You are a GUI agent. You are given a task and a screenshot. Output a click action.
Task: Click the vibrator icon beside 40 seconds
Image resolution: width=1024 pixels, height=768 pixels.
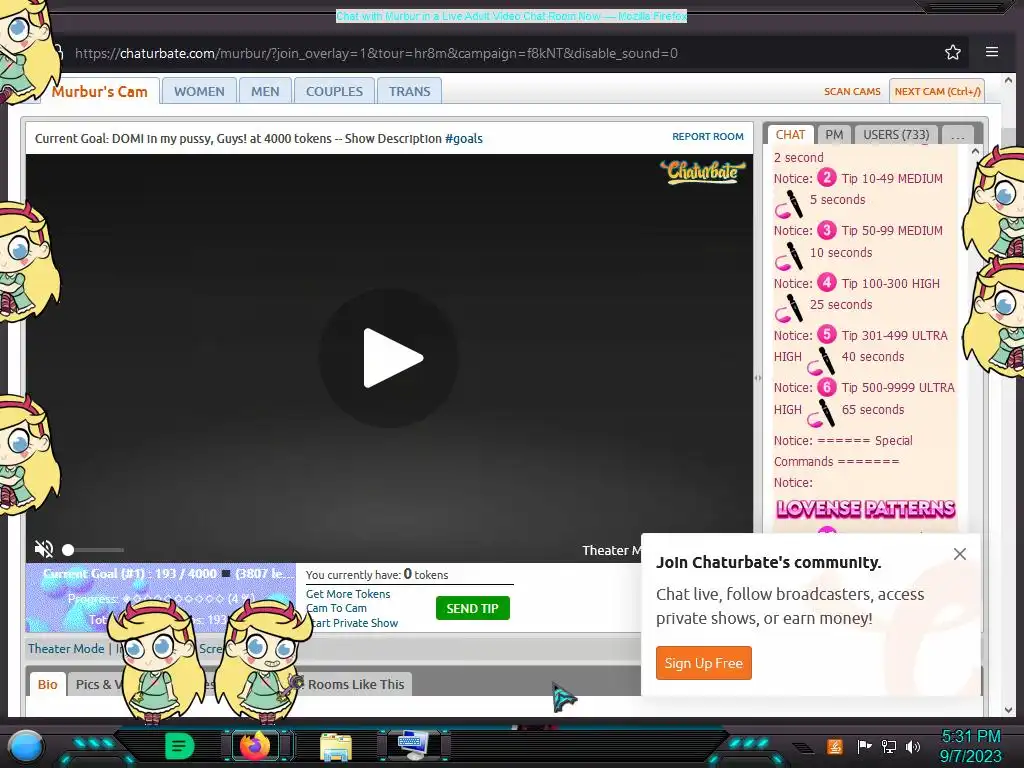tap(821, 360)
